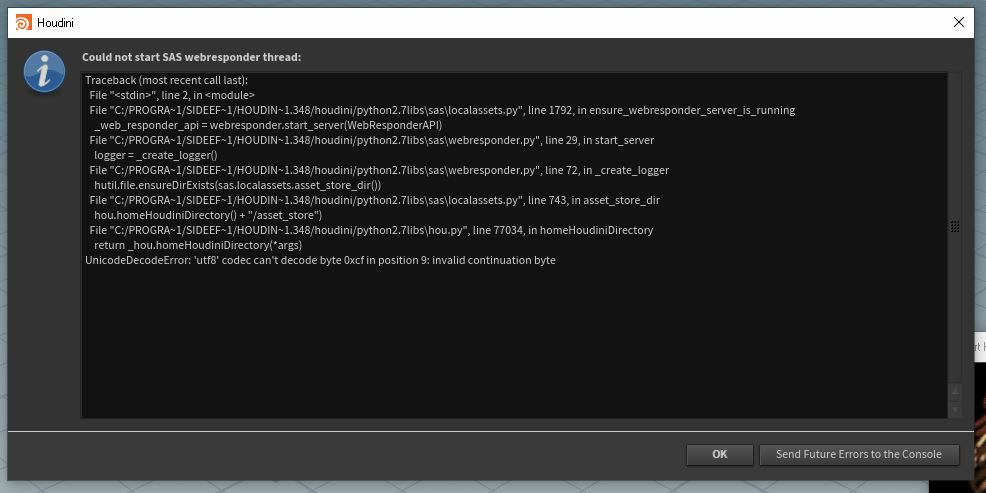
Task: Click the line ending 'in start_server'
Action: click(372, 140)
